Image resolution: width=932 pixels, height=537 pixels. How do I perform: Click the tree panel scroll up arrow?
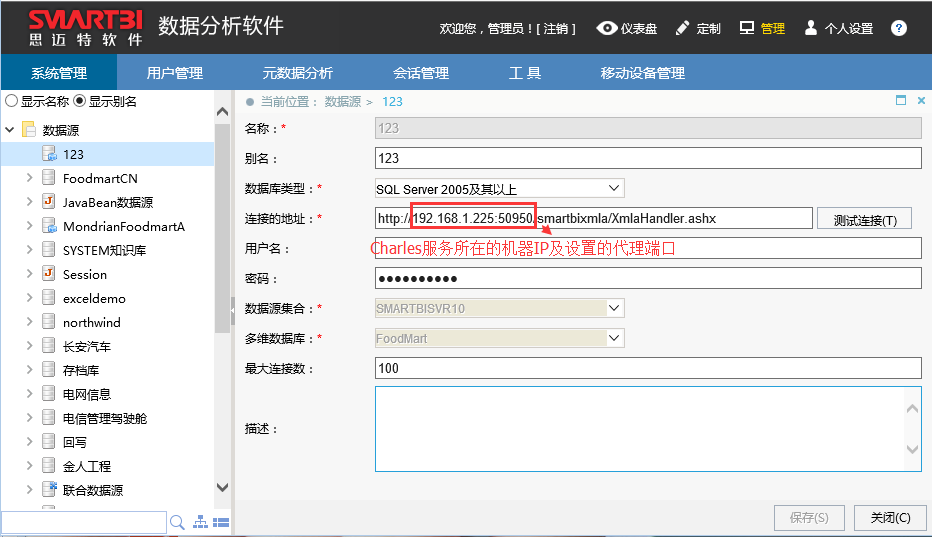[x=222, y=111]
